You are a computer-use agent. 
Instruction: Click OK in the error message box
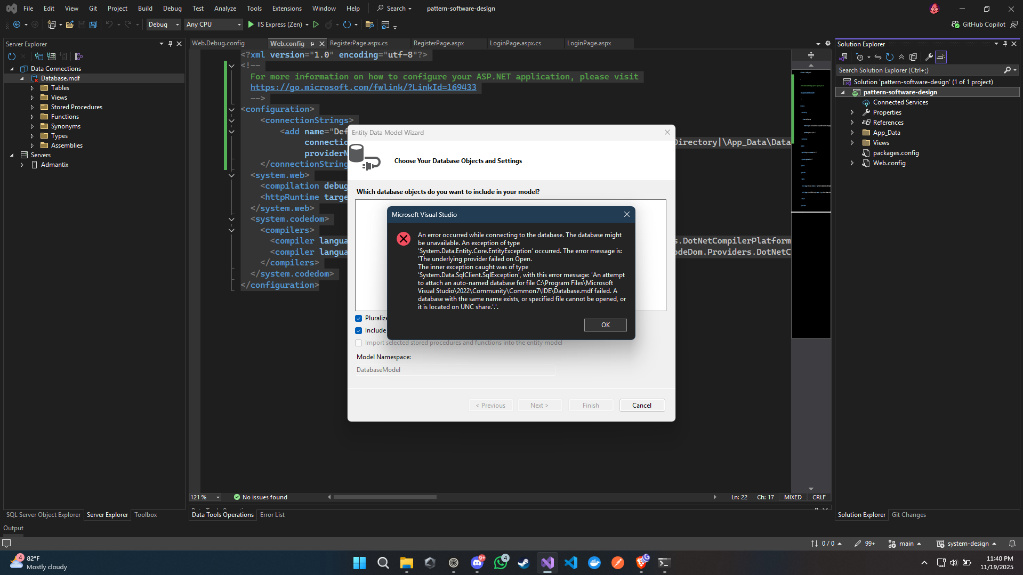point(605,324)
